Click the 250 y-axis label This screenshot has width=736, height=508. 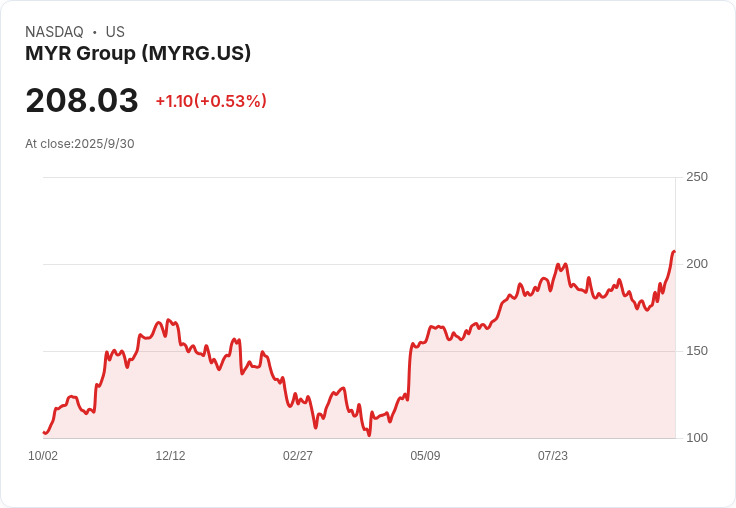(696, 177)
